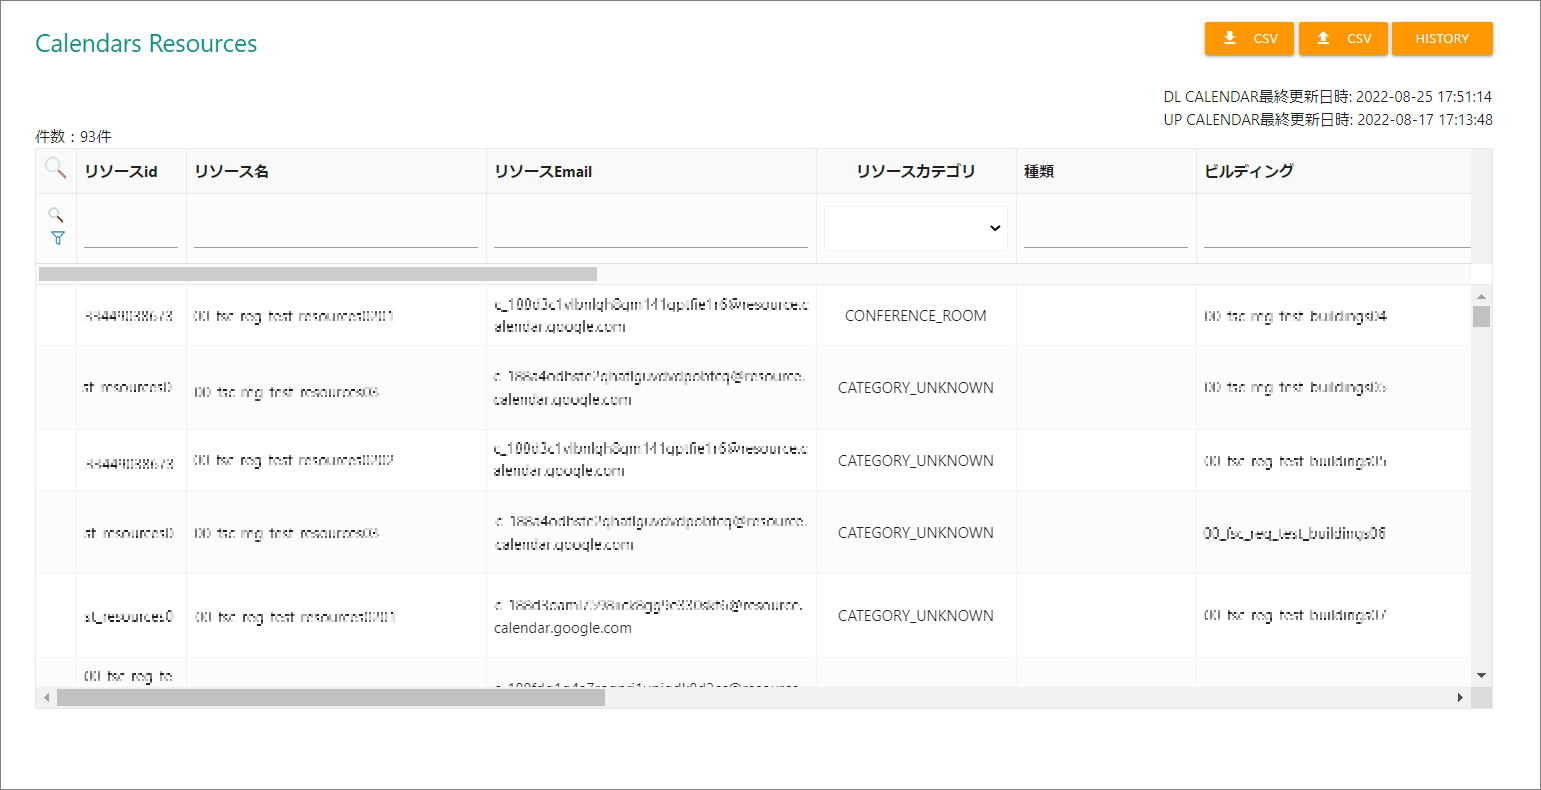Image resolution: width=1541 pixels, height=790 pixels.
Task: Click the vertical scrollbar up arrow
Action: [1482, 296]
